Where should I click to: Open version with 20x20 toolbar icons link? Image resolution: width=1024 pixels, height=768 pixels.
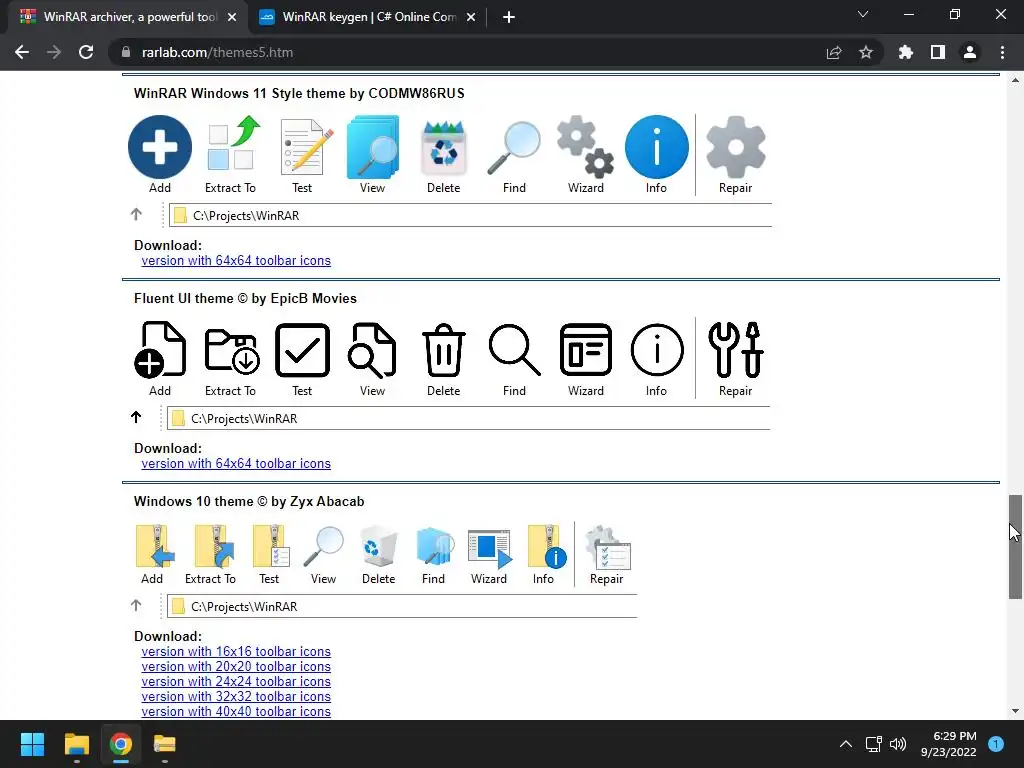(236, 667)
